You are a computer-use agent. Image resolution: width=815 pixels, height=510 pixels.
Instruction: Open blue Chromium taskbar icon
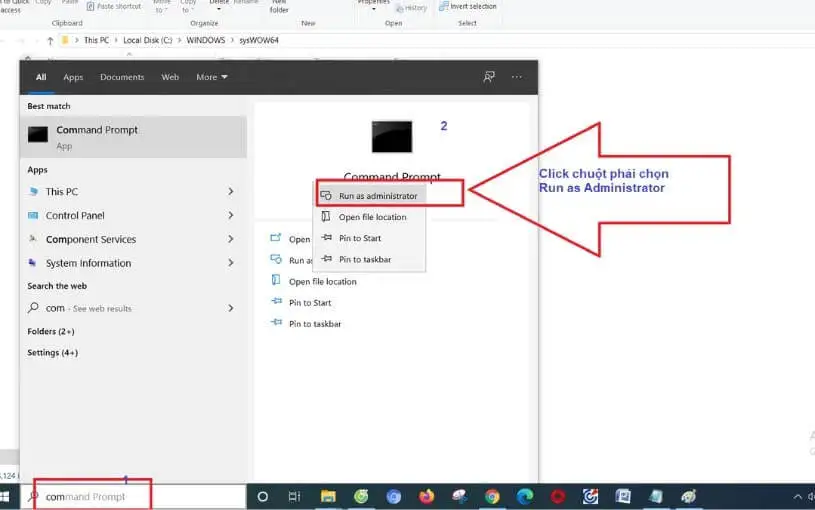coord(393,497)
